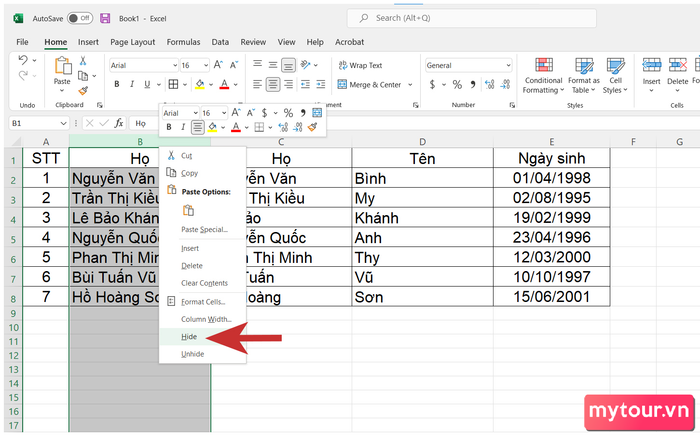
Task: Choose Hide from the context menu
Action: click(202, 337)
